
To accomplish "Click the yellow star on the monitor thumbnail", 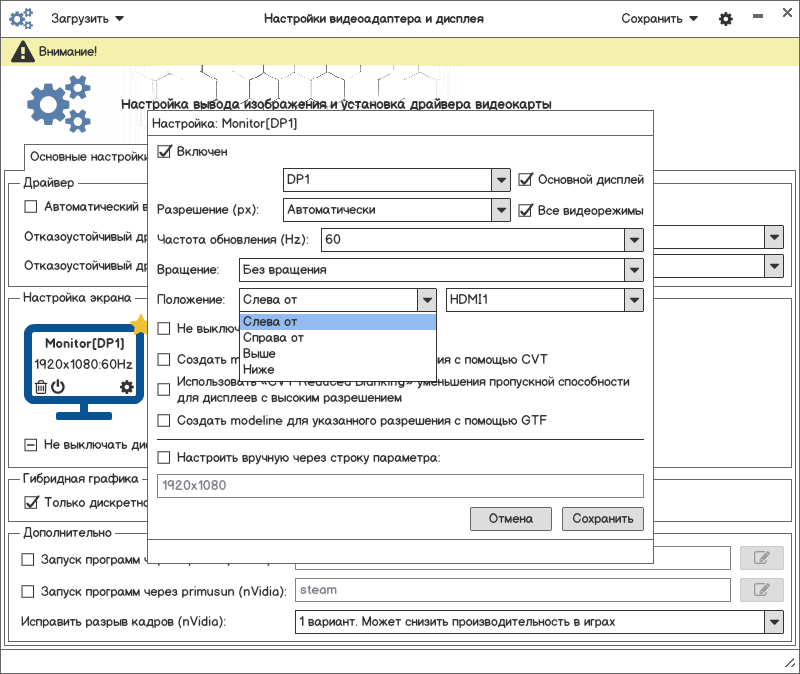I will [x=140, y=324].
